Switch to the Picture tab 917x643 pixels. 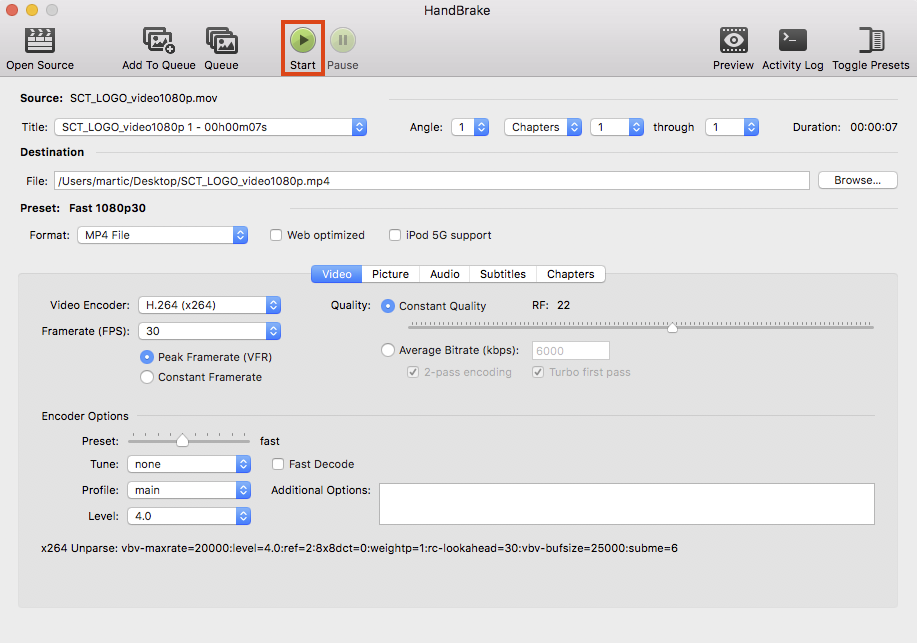(391, 274)
